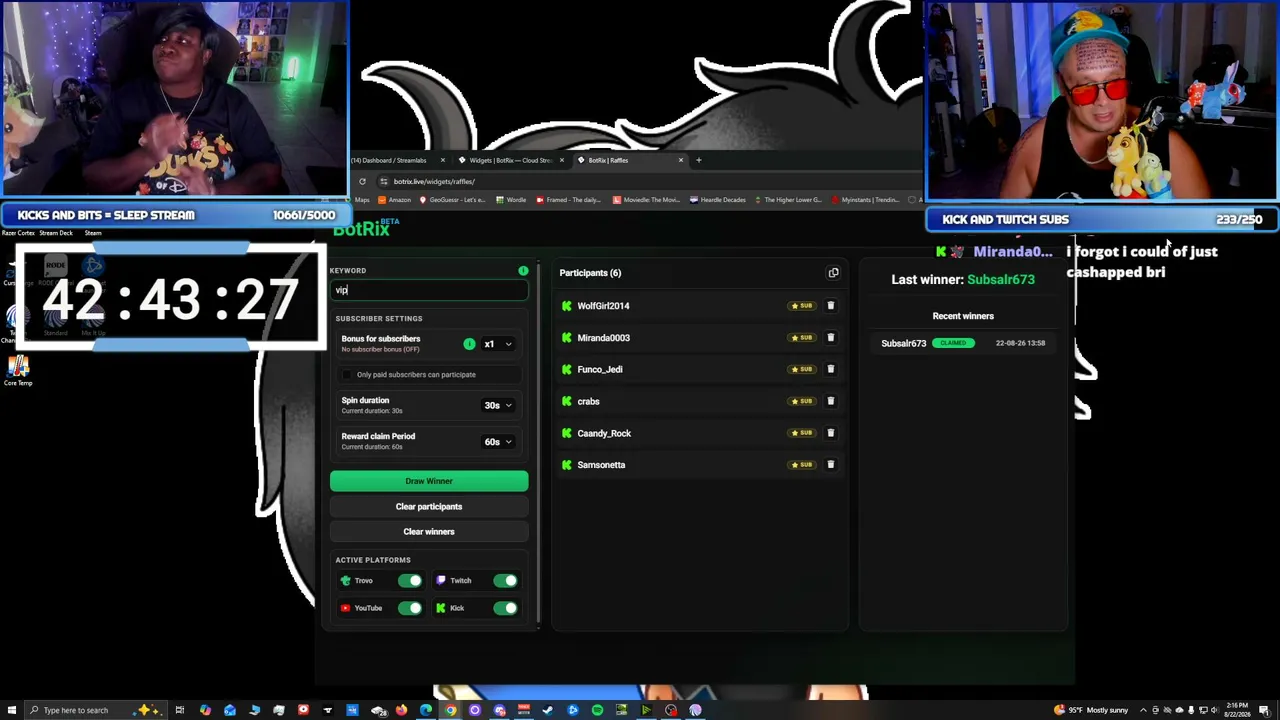The image size is (1280, 720).
Task: Select participant name Samsonetta
Action: pos(601,465)
